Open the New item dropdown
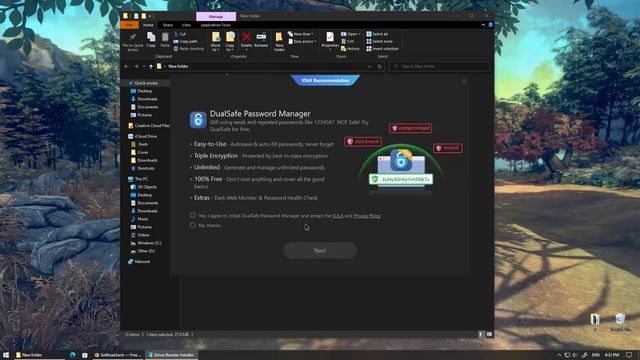 (x=301, y=34)
